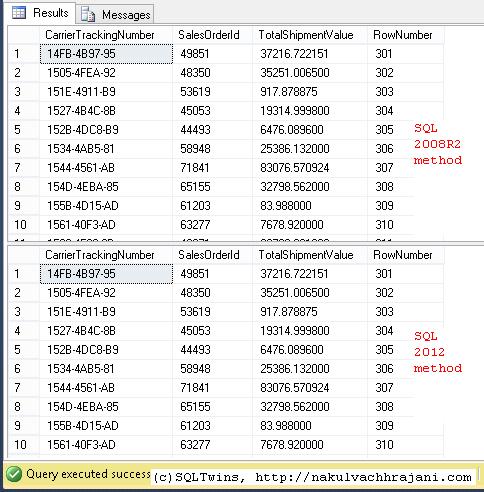Select cell 1561-40F3-AD in top grid
Viewport: 484px width, 492px height.
click(x=106, y=225)
